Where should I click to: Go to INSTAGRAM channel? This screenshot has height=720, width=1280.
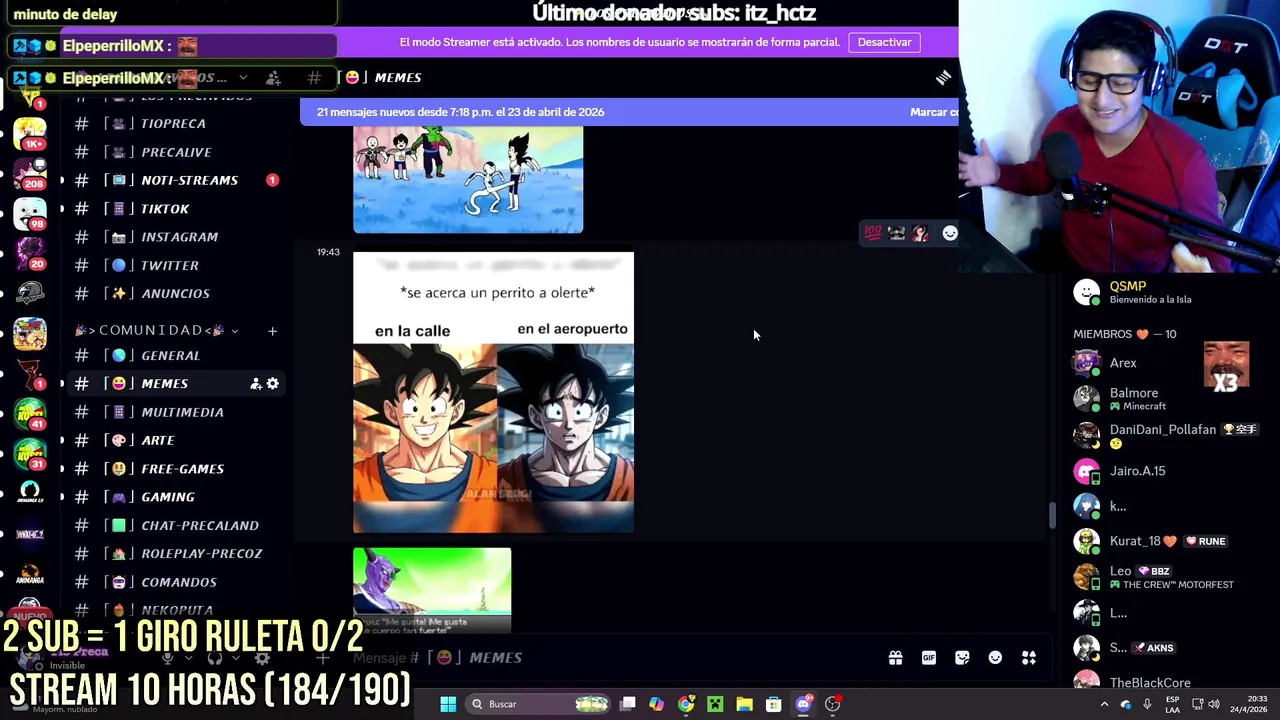(x=176, y=237)
